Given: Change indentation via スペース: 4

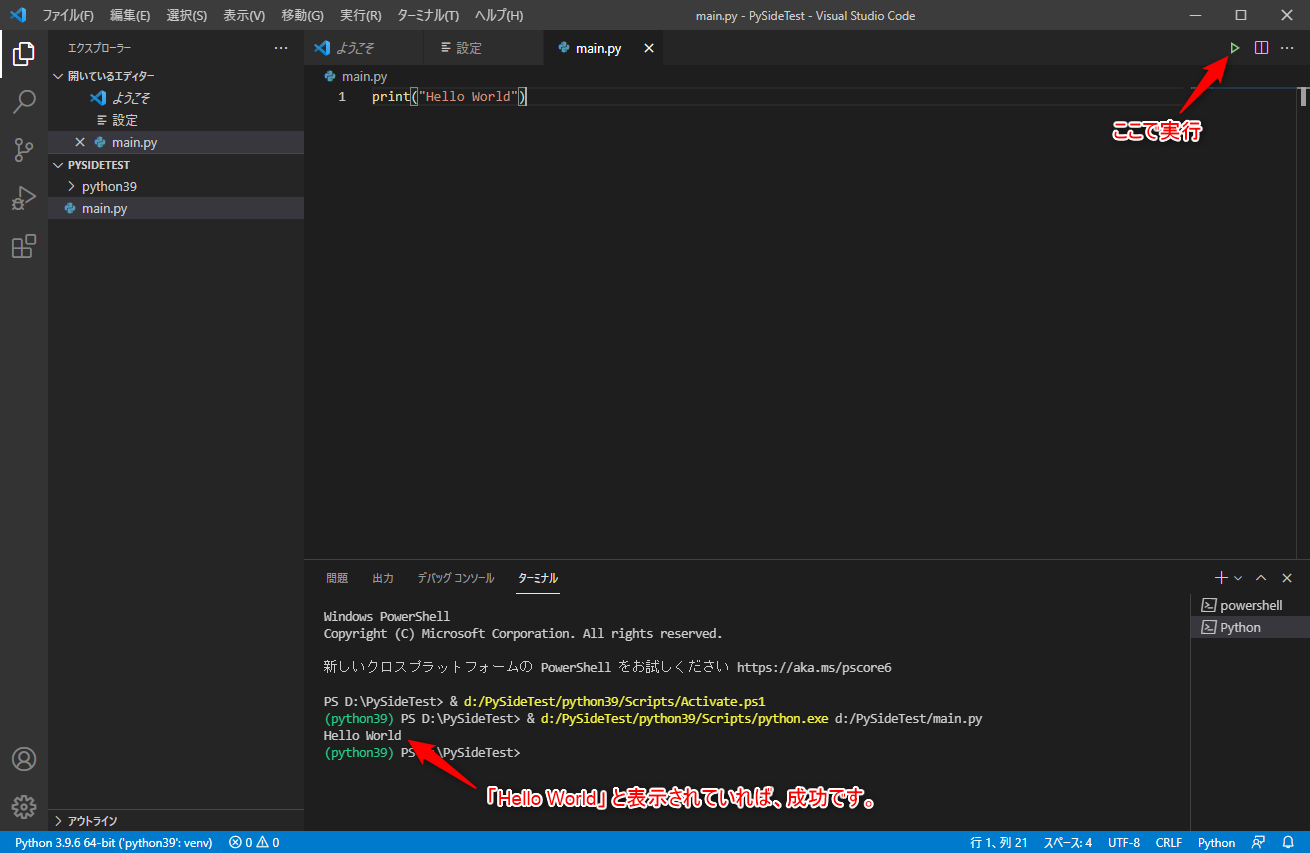Looking at the screenshot, I should tap(1068, 842).
